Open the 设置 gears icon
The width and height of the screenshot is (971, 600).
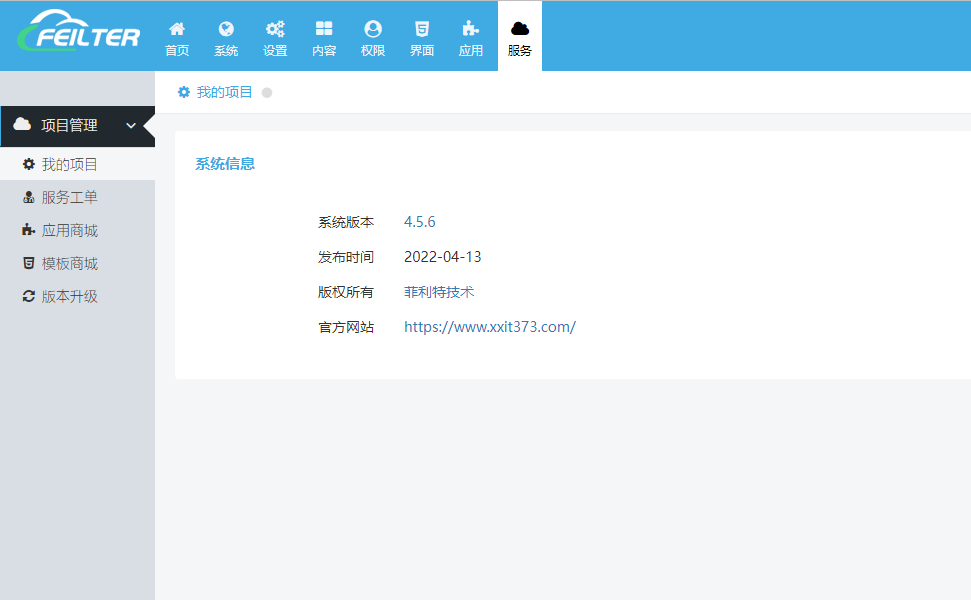pos(275,28)
